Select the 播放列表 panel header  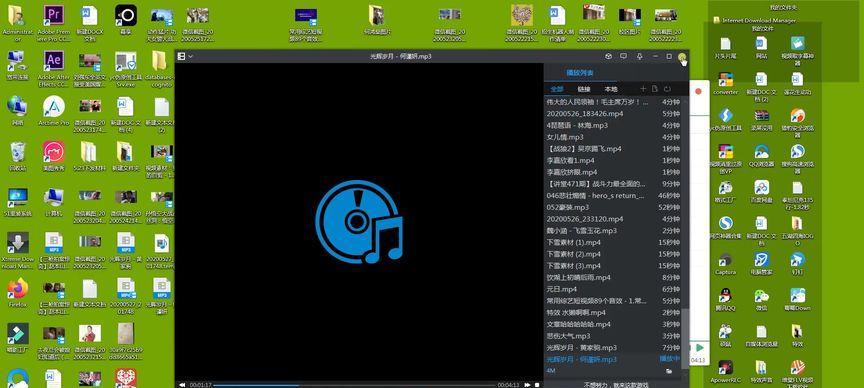(580, 73)
